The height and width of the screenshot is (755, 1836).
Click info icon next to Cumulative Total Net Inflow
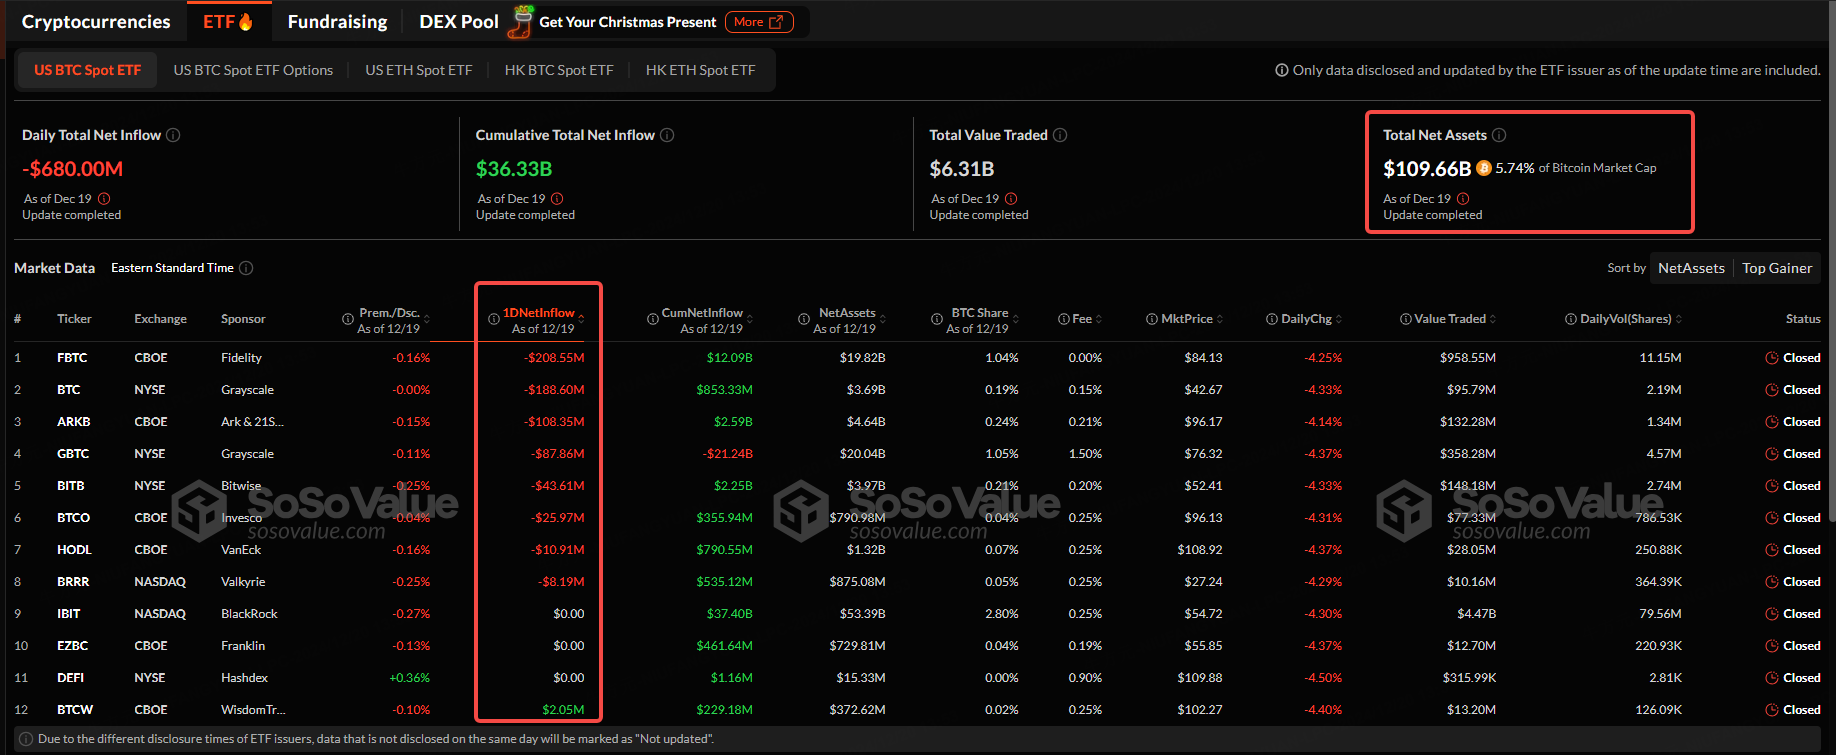(667, 135)
